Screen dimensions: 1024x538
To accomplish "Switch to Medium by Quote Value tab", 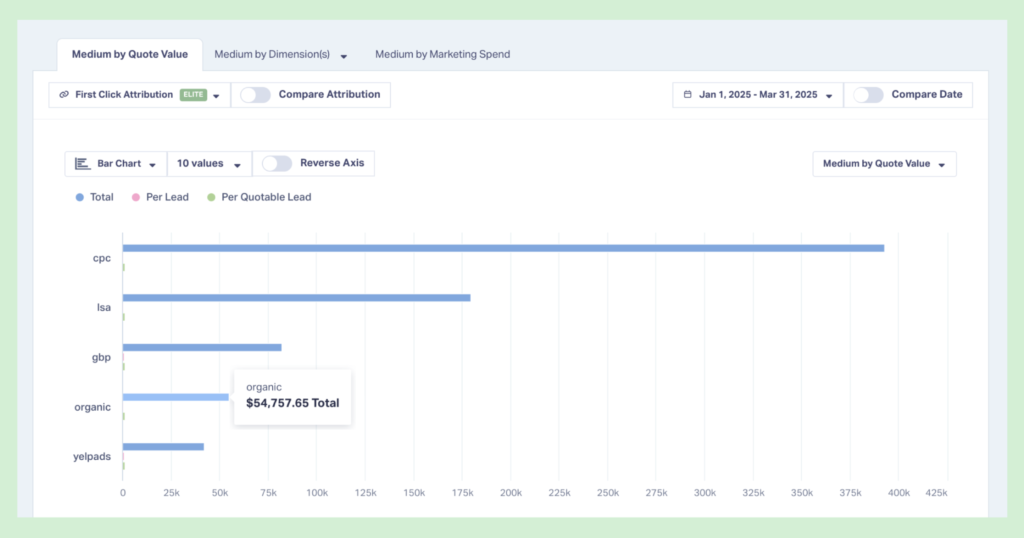I will (129, 54).
